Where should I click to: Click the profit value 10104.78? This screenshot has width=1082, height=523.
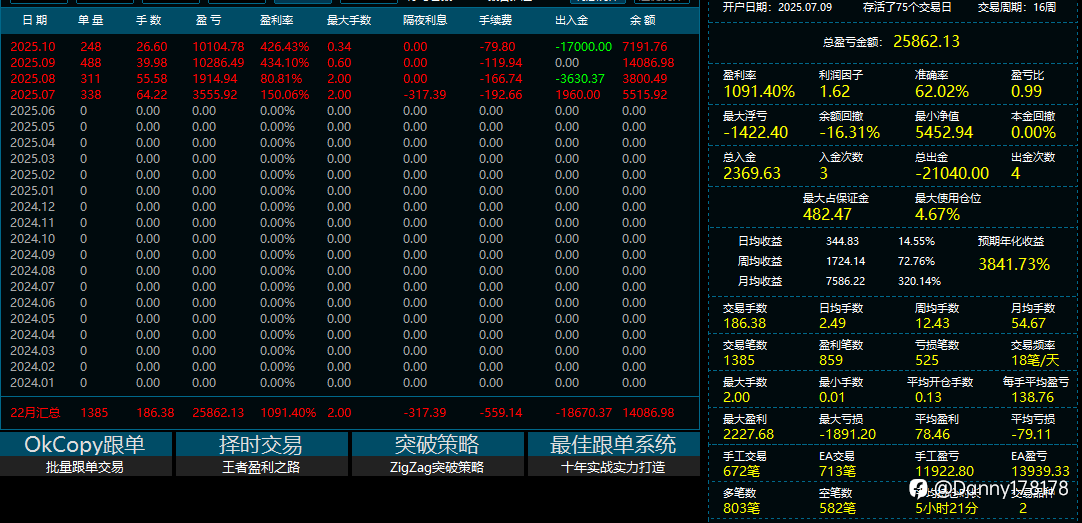218,47
